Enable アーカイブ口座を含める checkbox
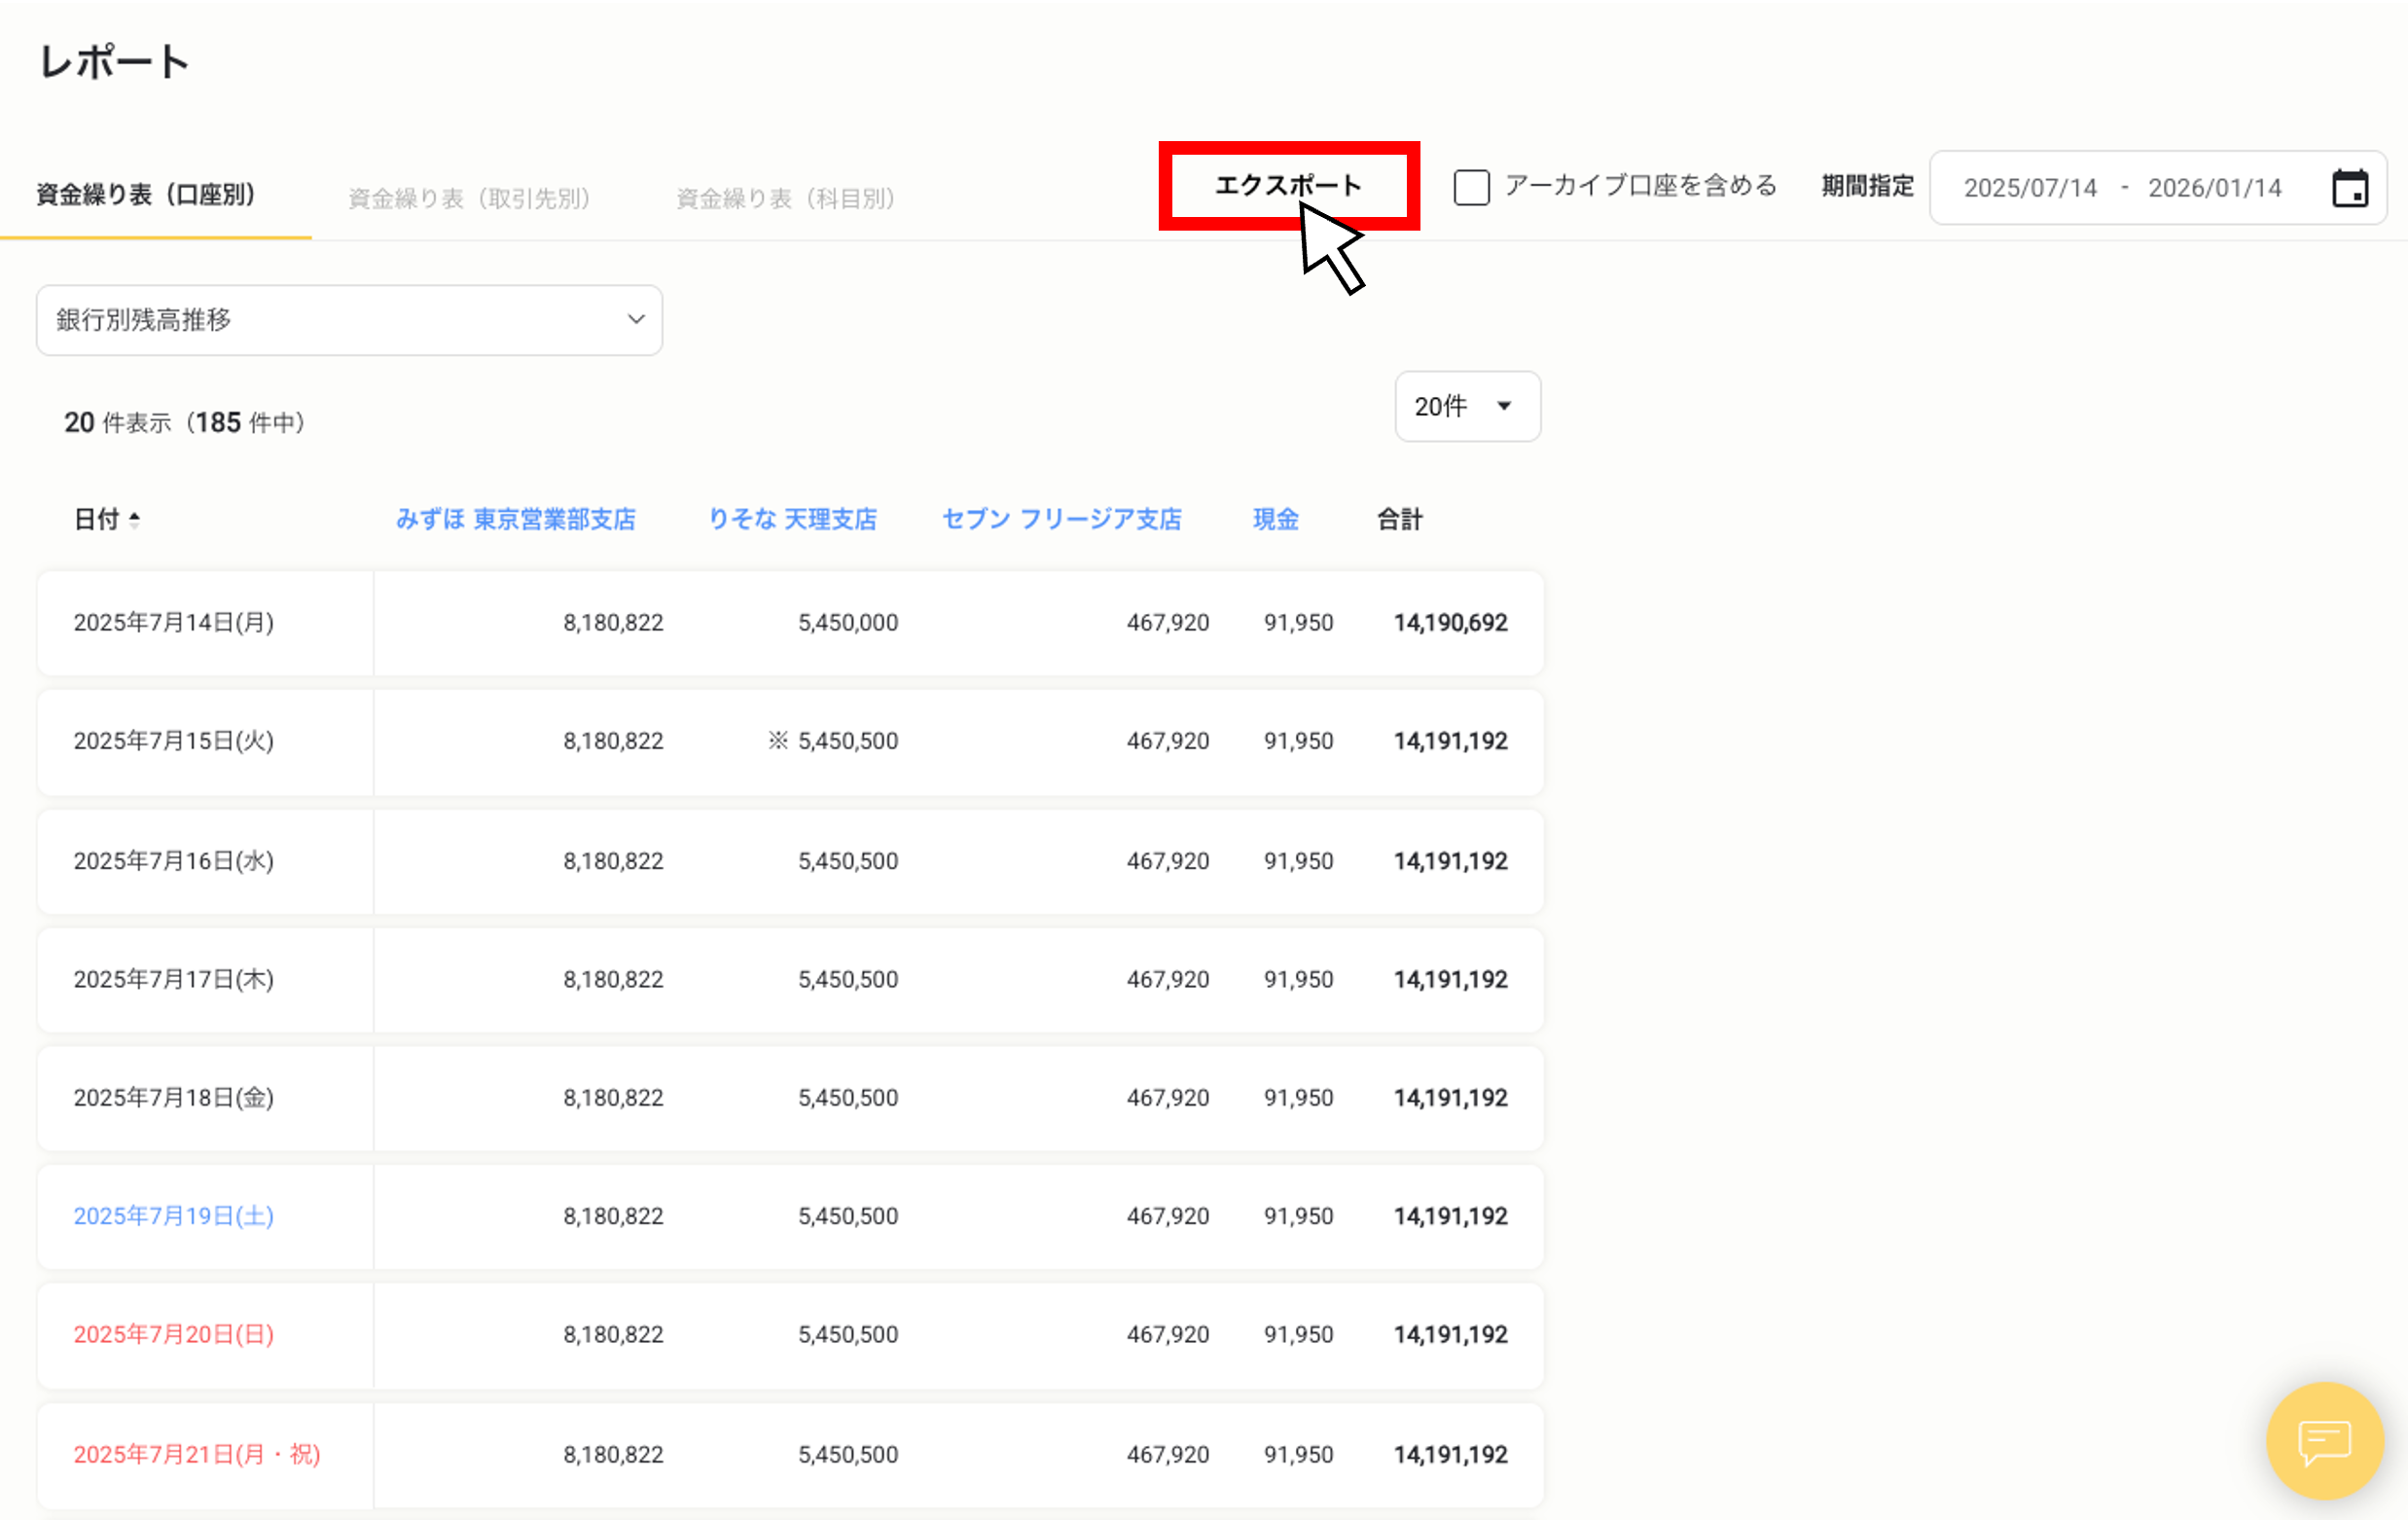 pyautogui.click(x=1471, y=187)
